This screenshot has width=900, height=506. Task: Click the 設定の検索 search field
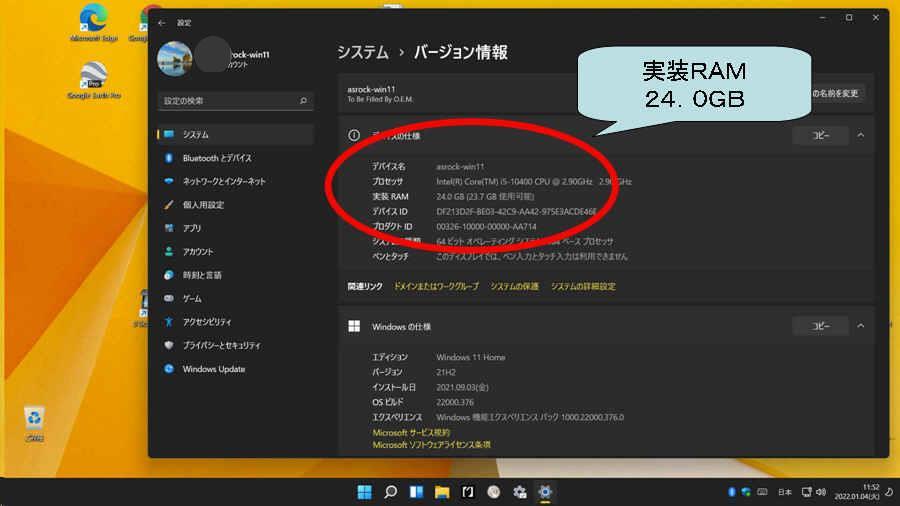click(235, 101)
